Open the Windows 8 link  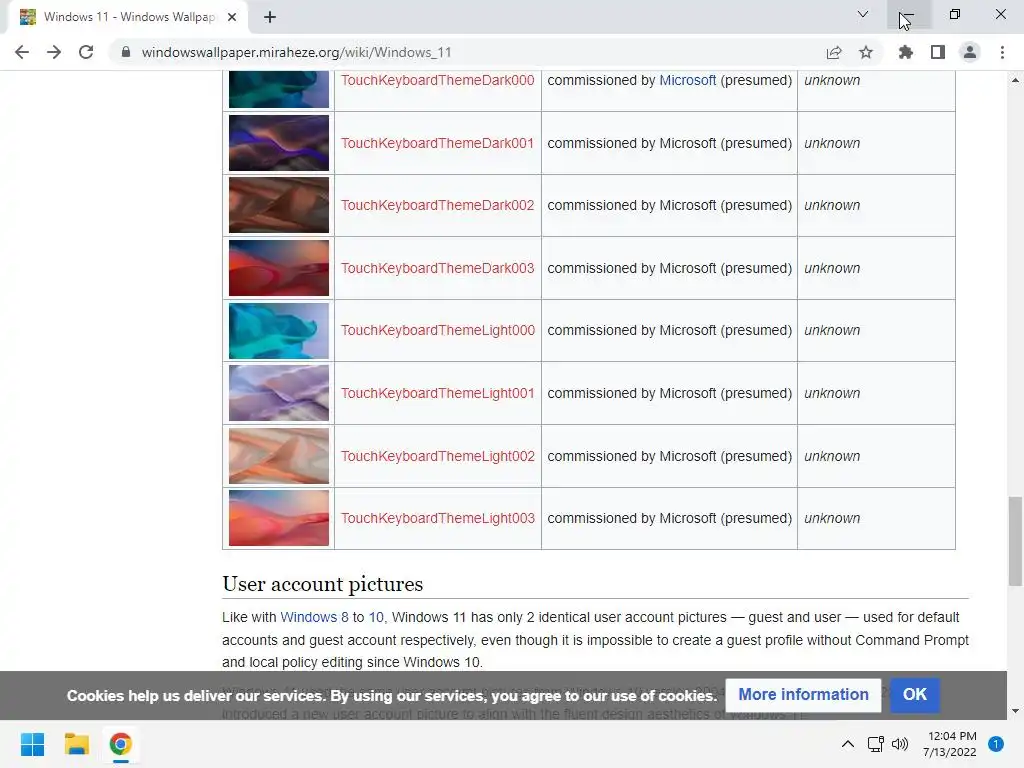coord(314,617)
